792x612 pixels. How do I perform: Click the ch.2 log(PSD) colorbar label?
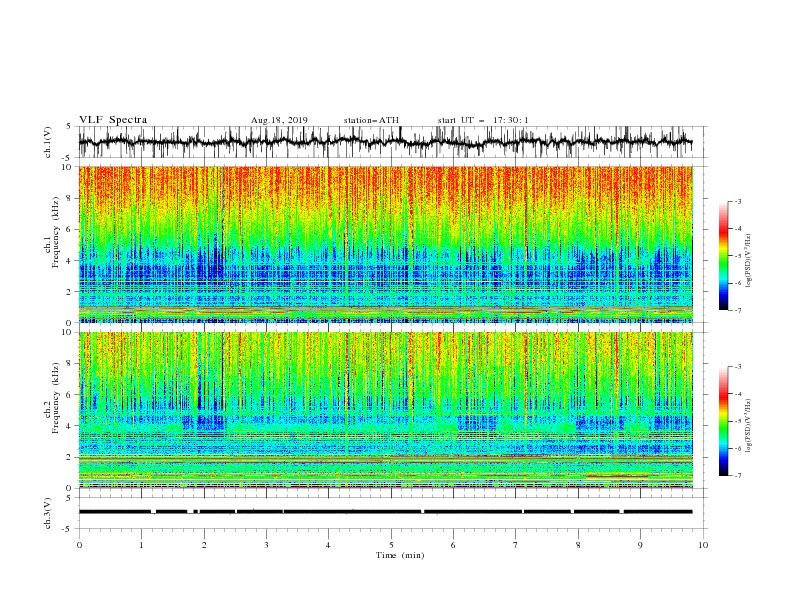point(748,425)
